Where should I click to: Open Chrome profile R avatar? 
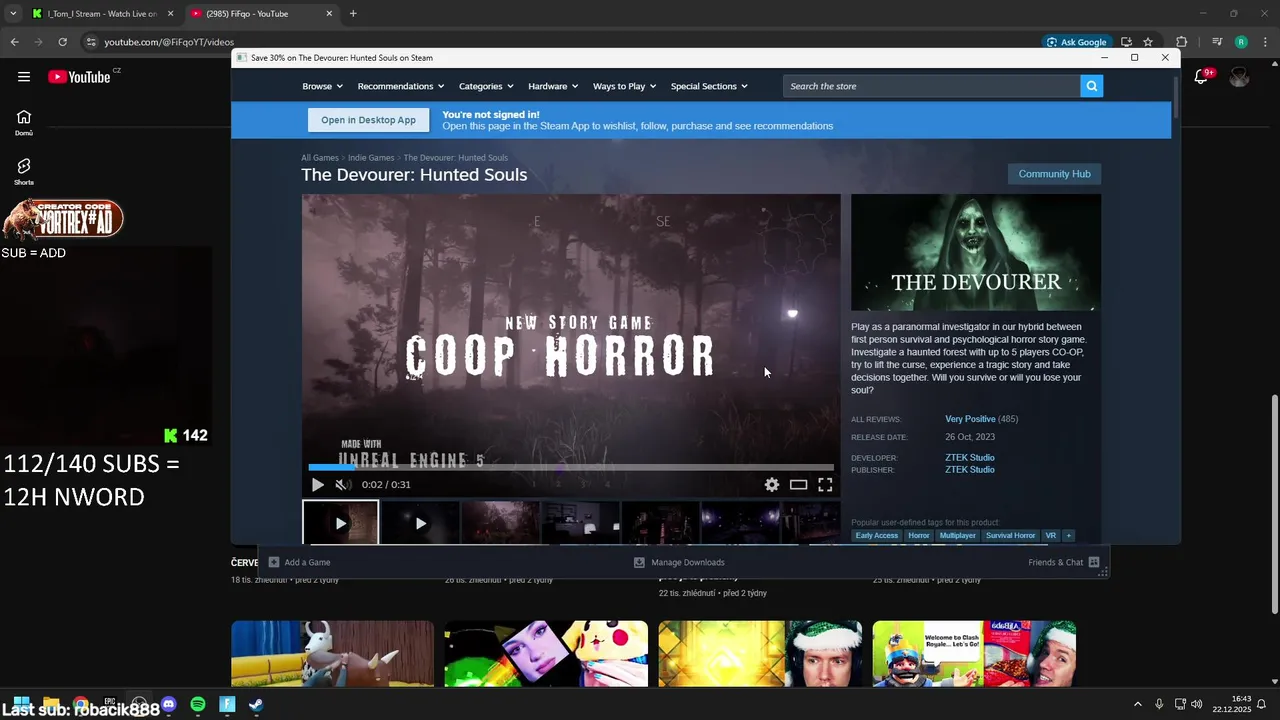click(1241, 42)
